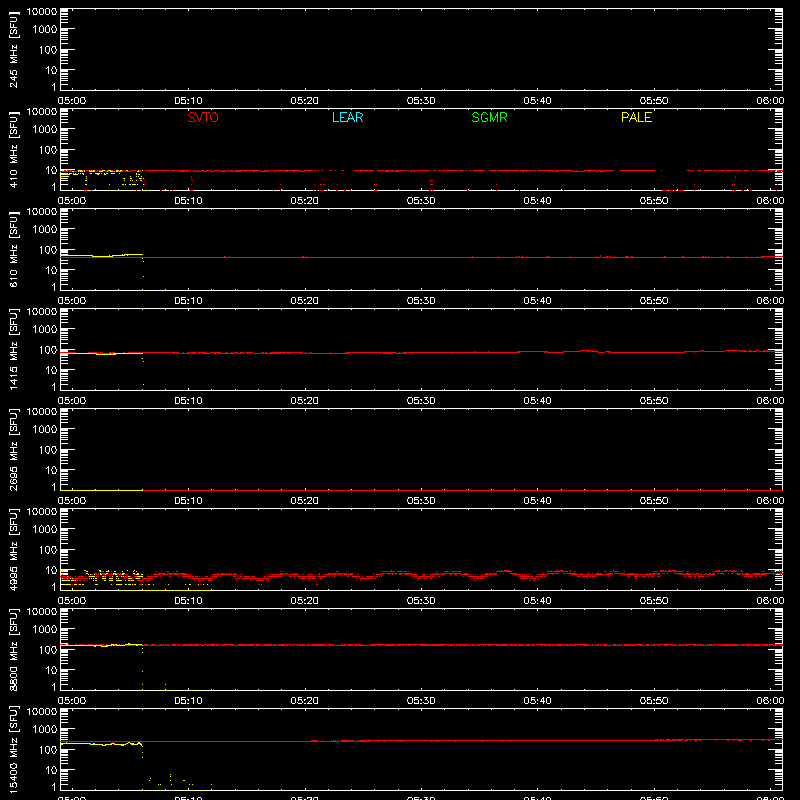Select the 8800 MHz [SFU] axis title
Screen dimensions: 800x800
14,649
